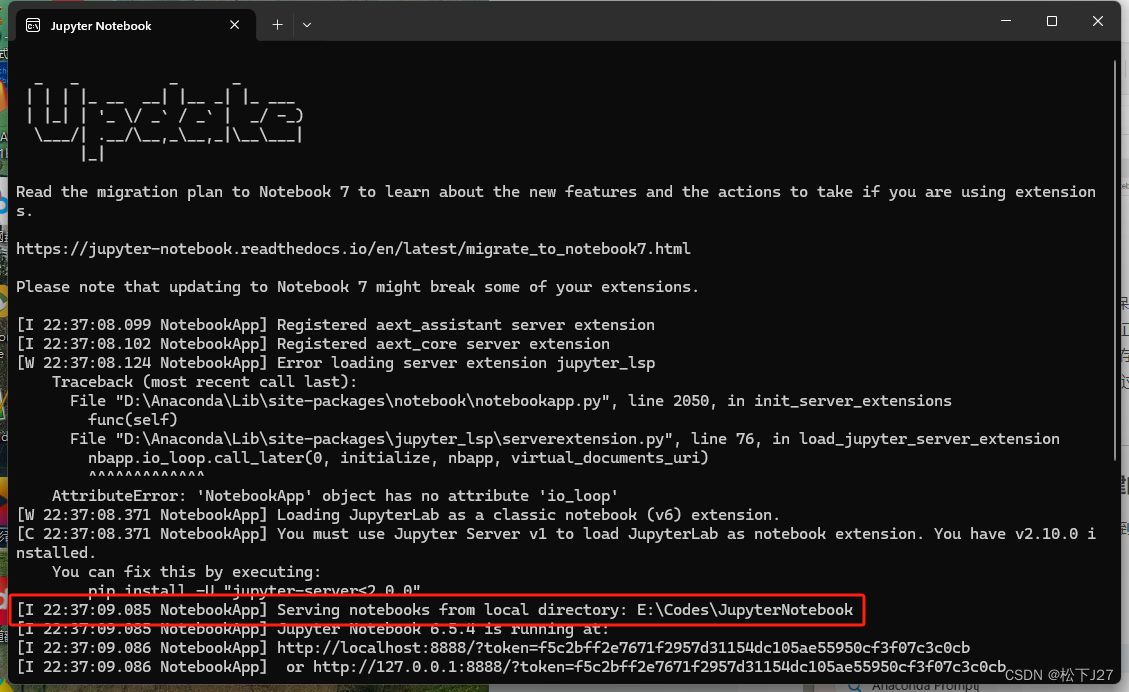Click the 'Read the migration plan to Notebook 7' line
The height and width of the screenshot is (692, 1129).
pyautogui.click(x=556, y=202)
